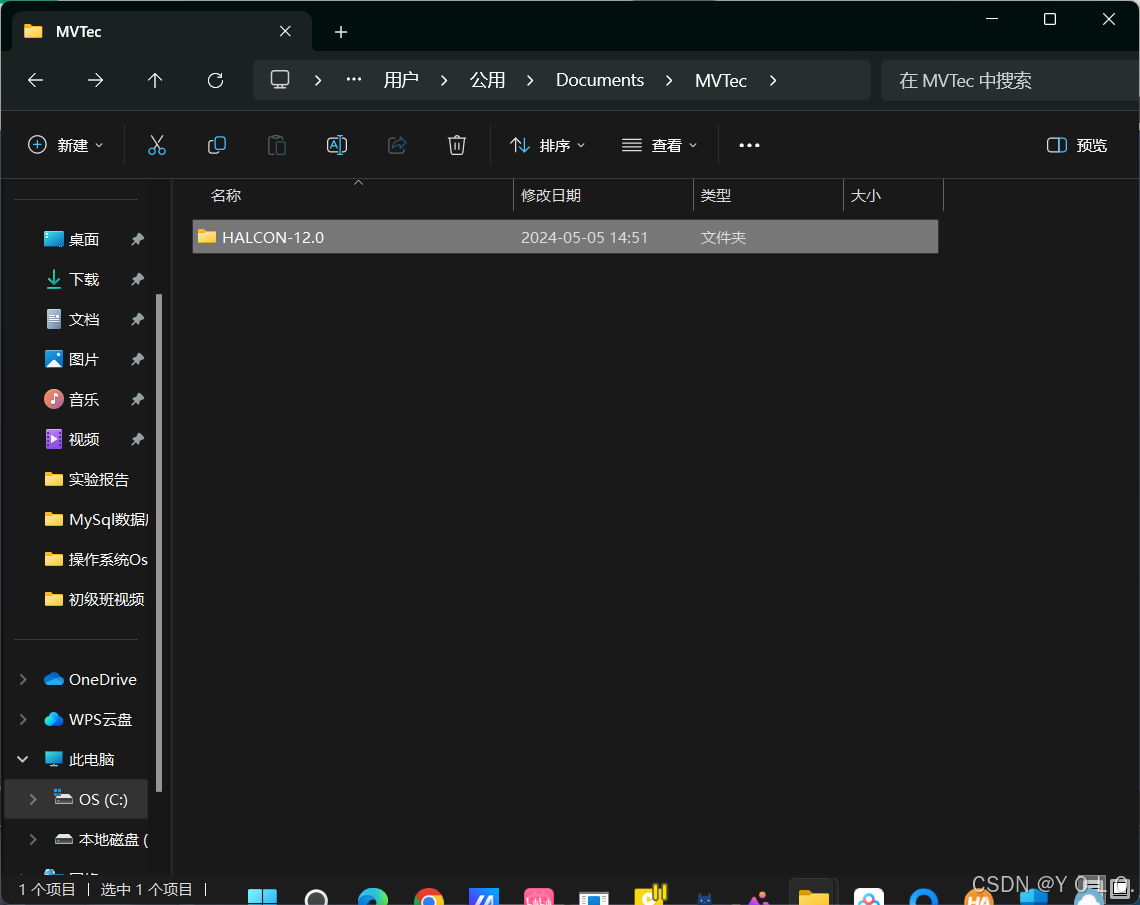Viewport: 1140px width, 905px height.
Task: Expand the OneDrive tree node
Action: (x=23, y=679)
